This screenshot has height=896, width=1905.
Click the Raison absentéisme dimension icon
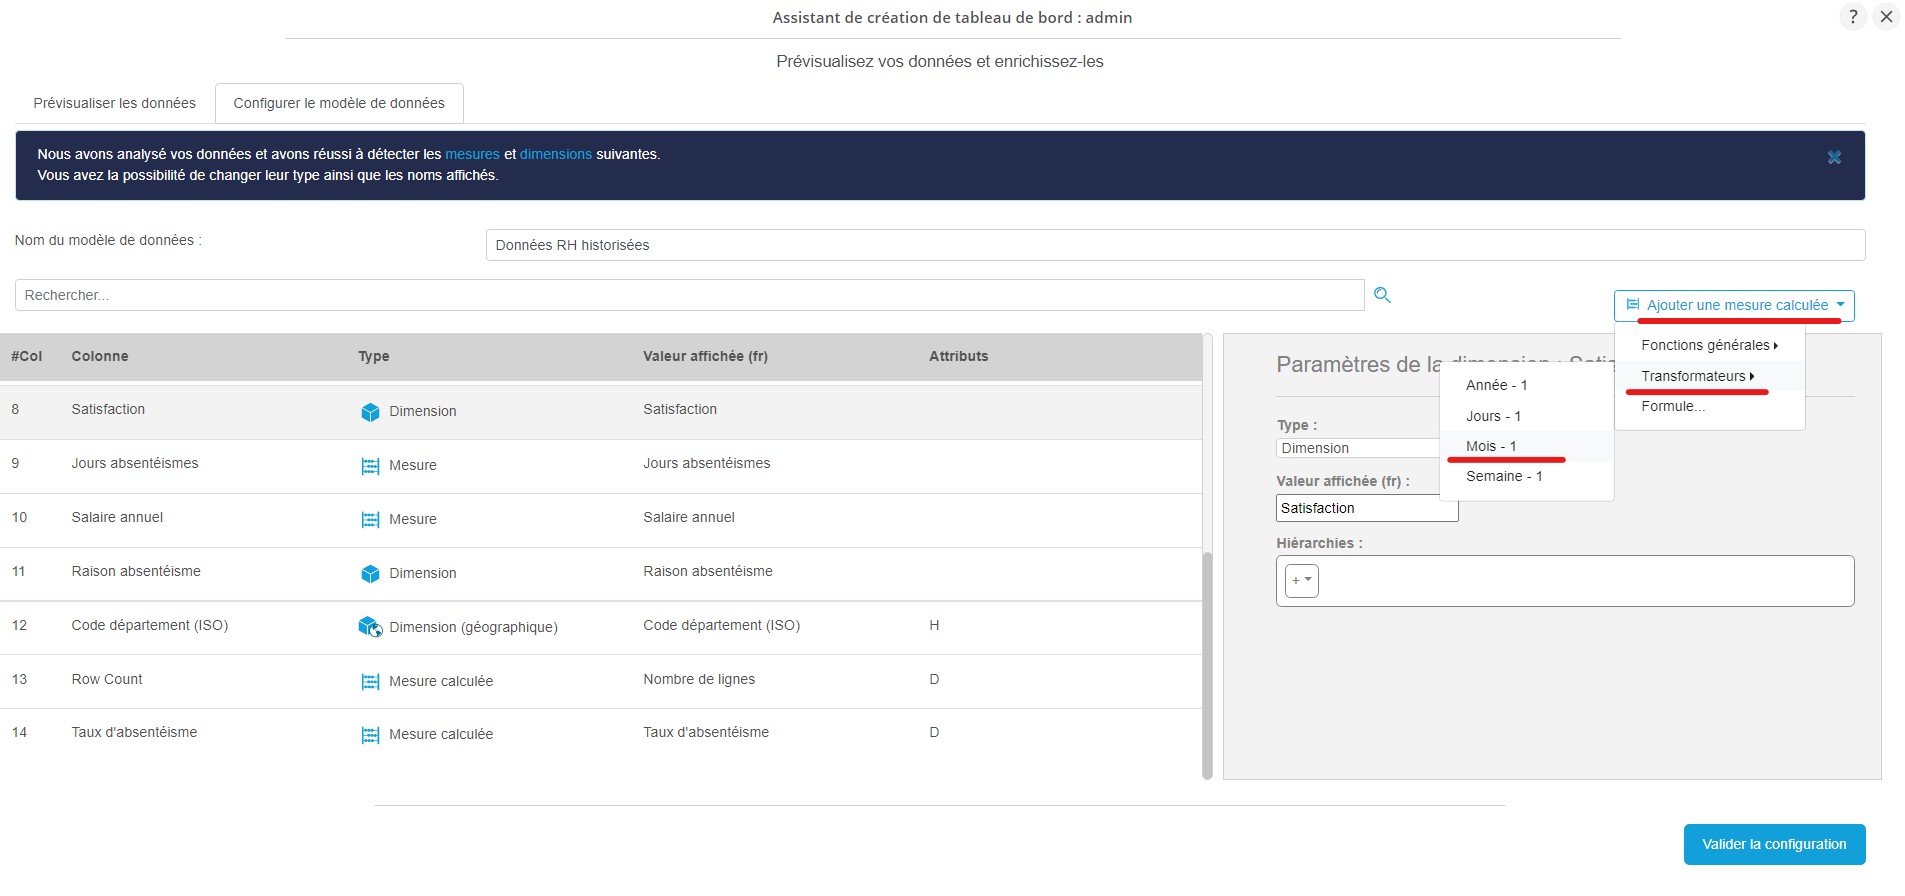pos(370,574)
